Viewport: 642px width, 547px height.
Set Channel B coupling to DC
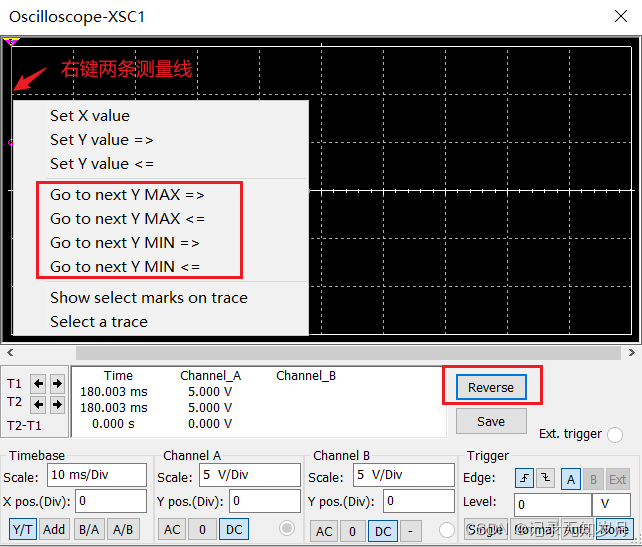point(383,531)
